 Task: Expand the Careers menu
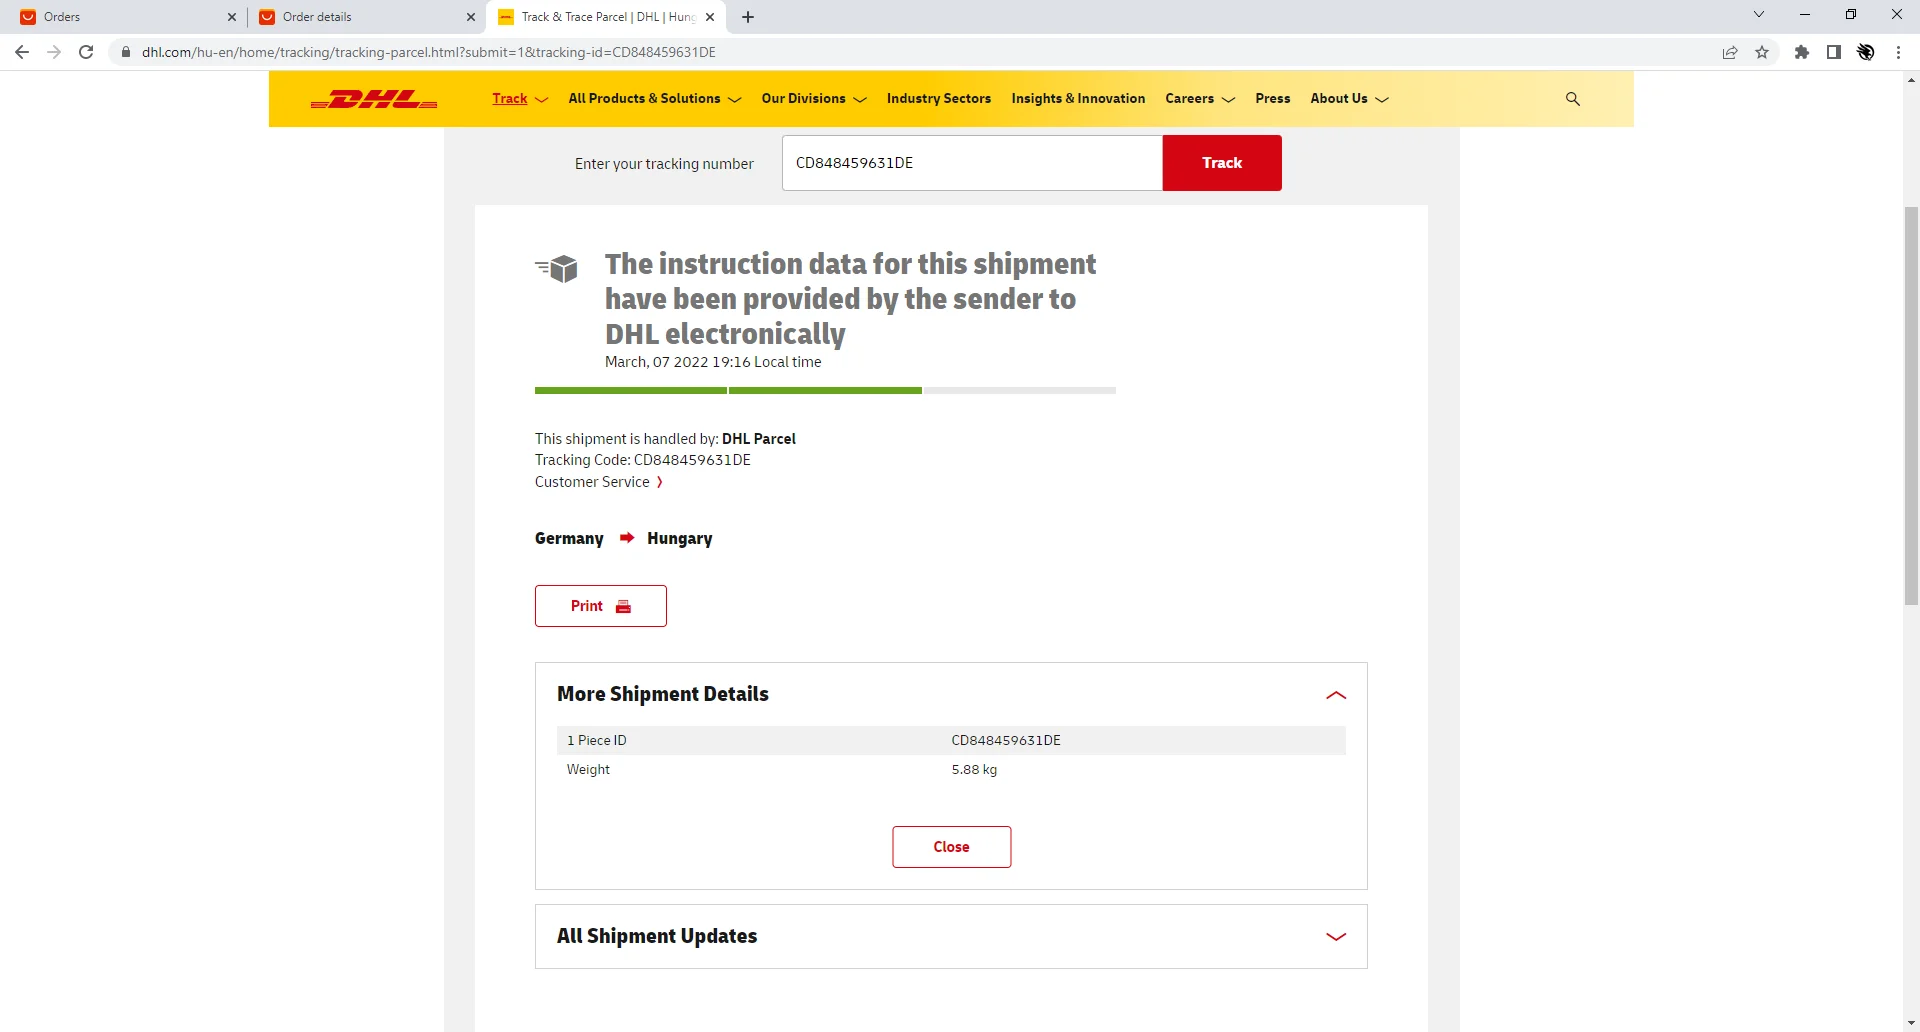[1200, 99]
